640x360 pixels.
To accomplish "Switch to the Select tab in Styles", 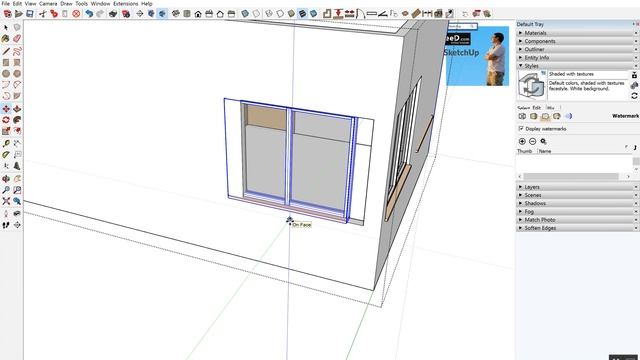I will pos(524,108).
